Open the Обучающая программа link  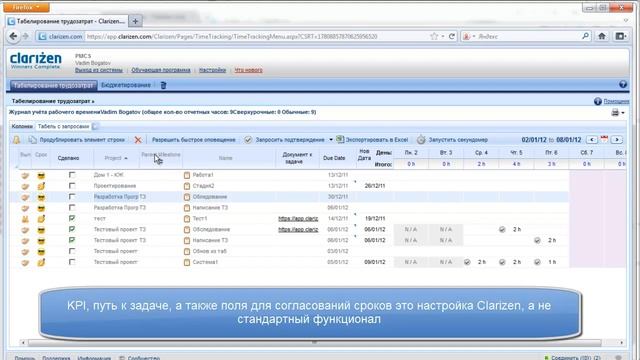click(x=161, y=70)
